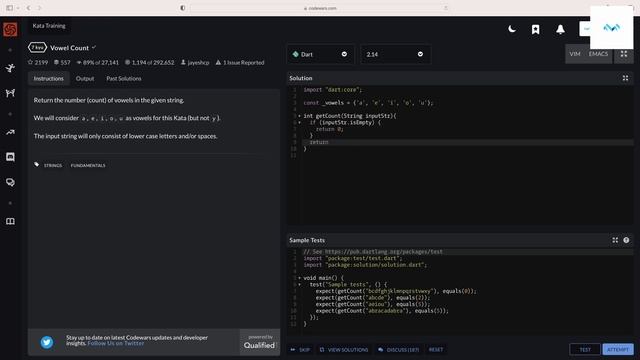Open the Discord chat sidebar icon

coord(10,157)
